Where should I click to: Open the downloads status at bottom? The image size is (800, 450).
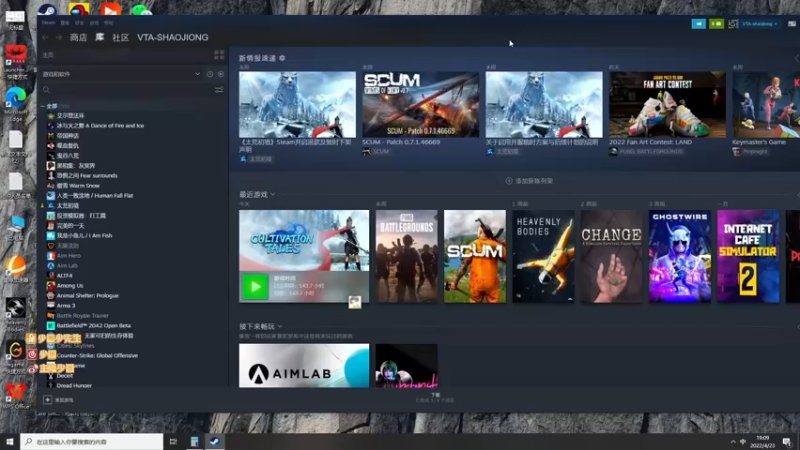point(435,397)
